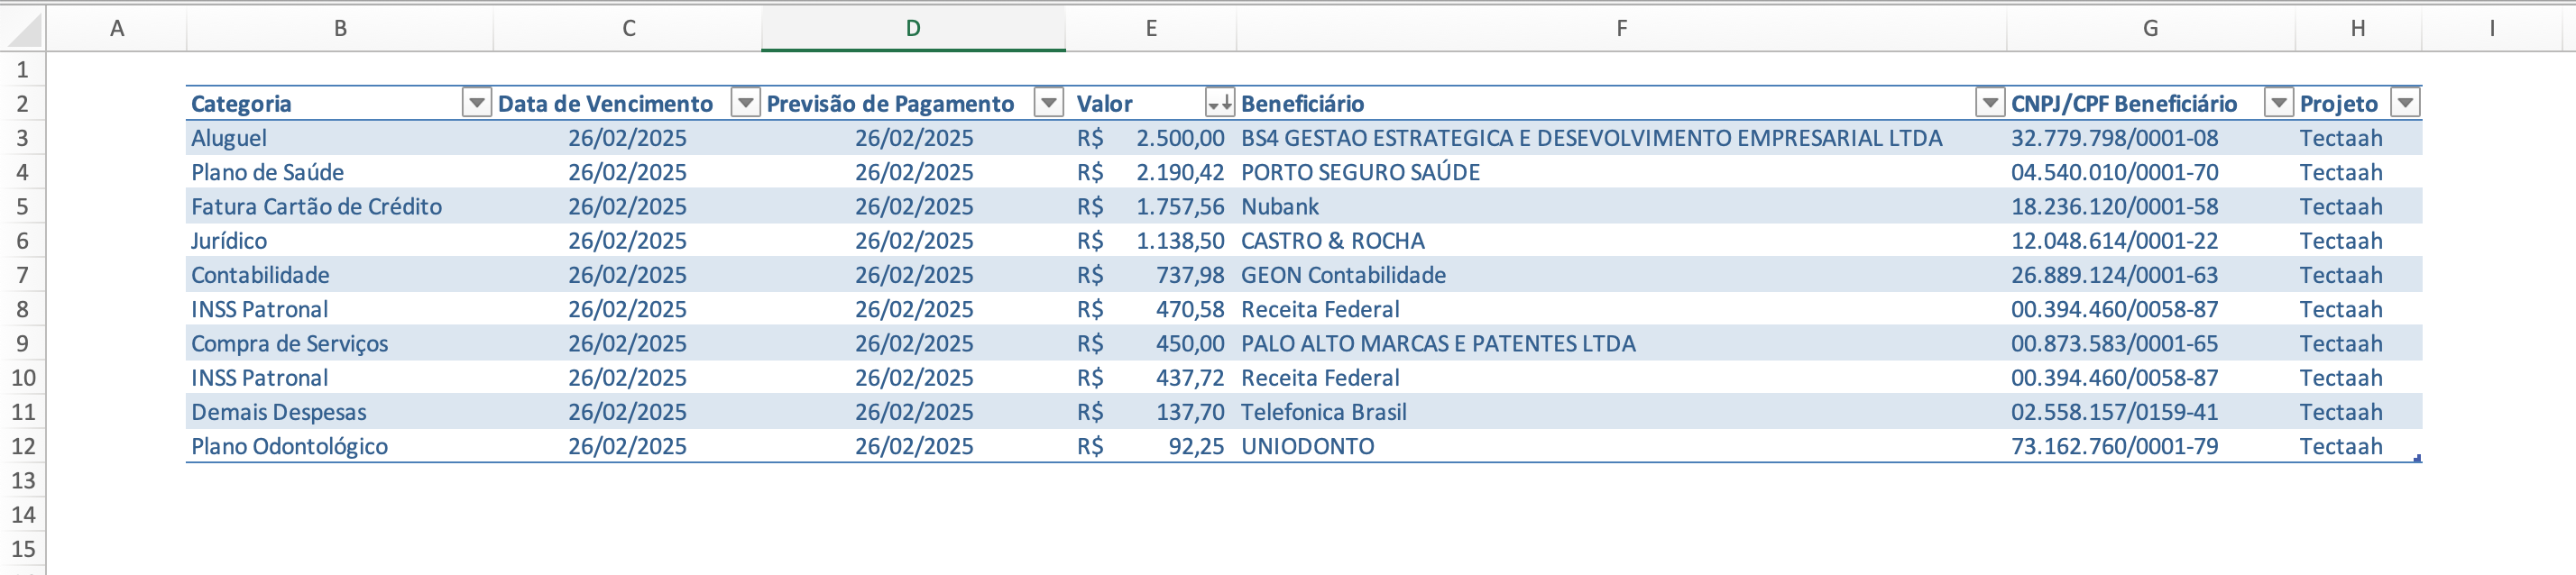The image size is (2576, 575).
Task: Open the Data de Vencimento filter dropdown
Action: (745, 103)
